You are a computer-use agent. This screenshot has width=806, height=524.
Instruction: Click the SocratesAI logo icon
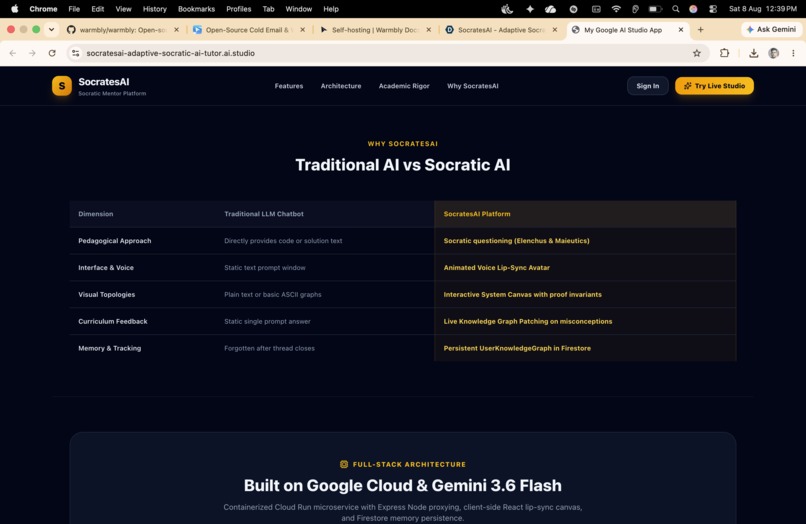click(x=62, y=86)
